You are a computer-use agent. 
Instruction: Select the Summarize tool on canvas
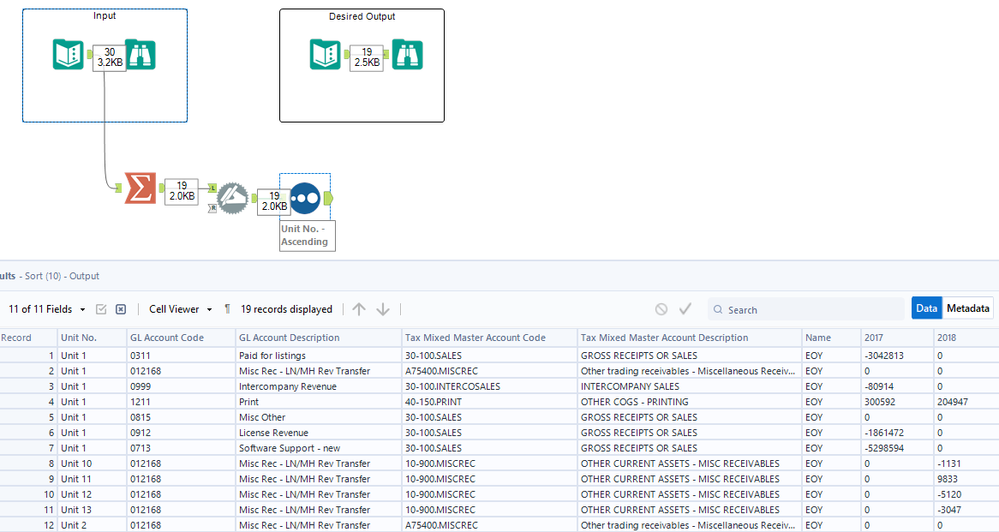(140, 188)
